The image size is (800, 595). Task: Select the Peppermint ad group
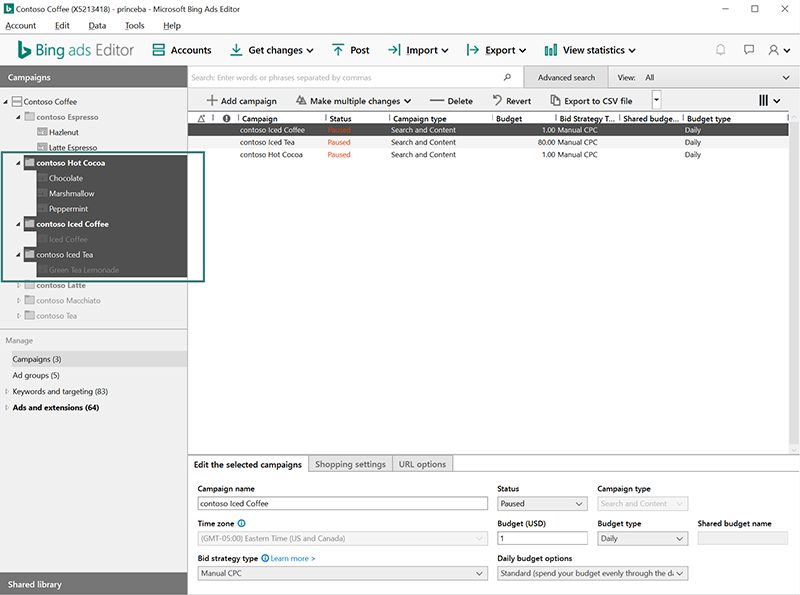pyautogui.click(x=68, y=209)
